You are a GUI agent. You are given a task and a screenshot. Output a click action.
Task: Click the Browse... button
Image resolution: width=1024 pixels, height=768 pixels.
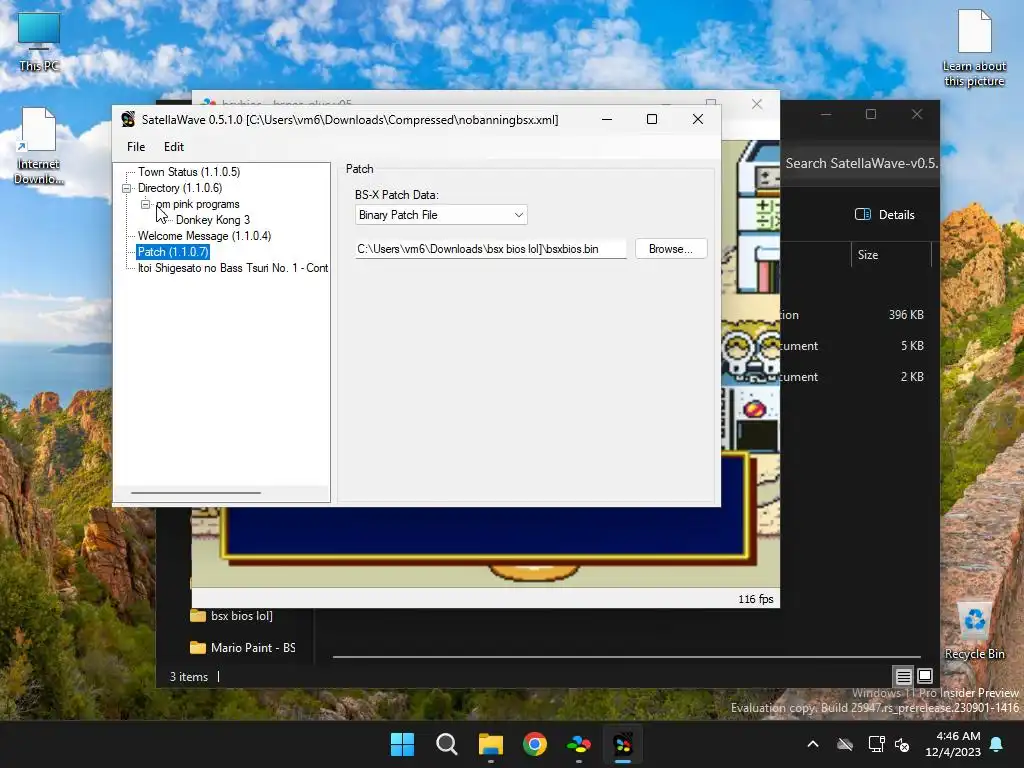(671, 249)
